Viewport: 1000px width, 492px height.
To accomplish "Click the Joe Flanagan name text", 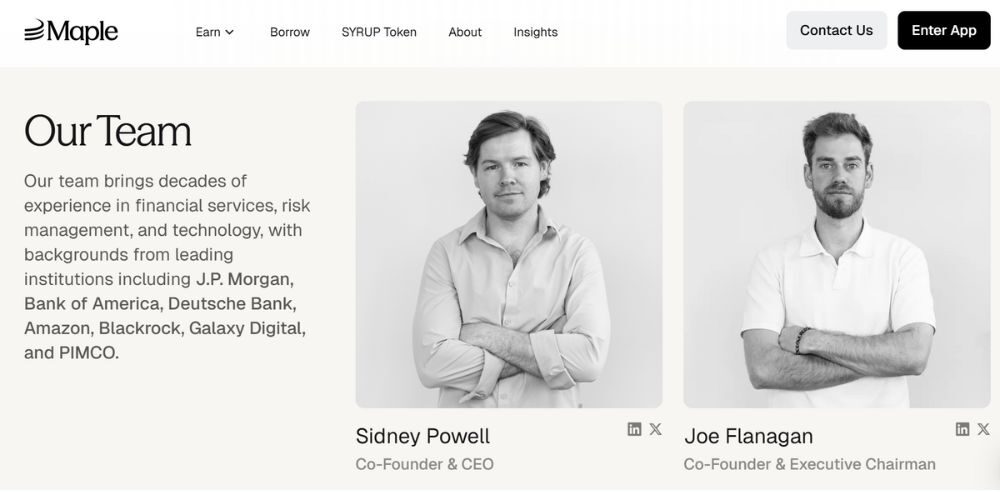I will (x=748, y=437).
